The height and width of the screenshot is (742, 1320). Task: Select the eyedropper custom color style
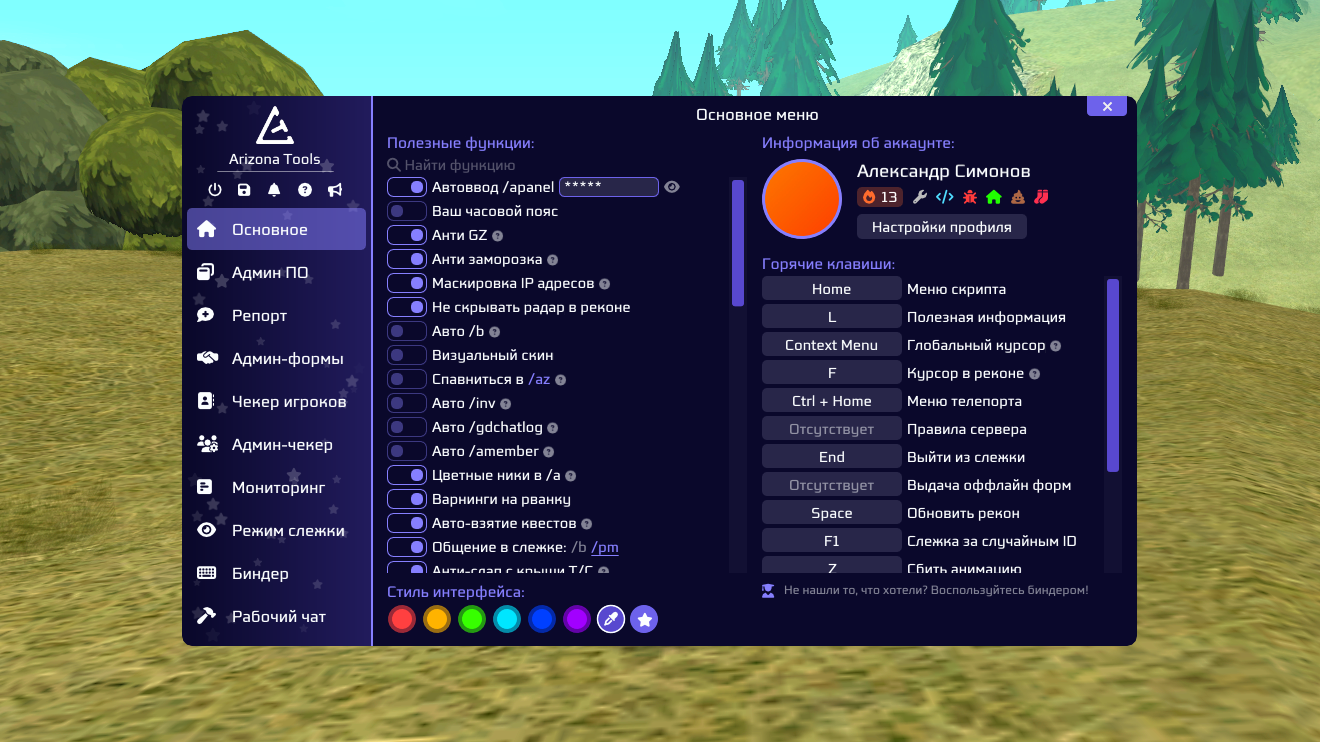click(x=610, y=620)
